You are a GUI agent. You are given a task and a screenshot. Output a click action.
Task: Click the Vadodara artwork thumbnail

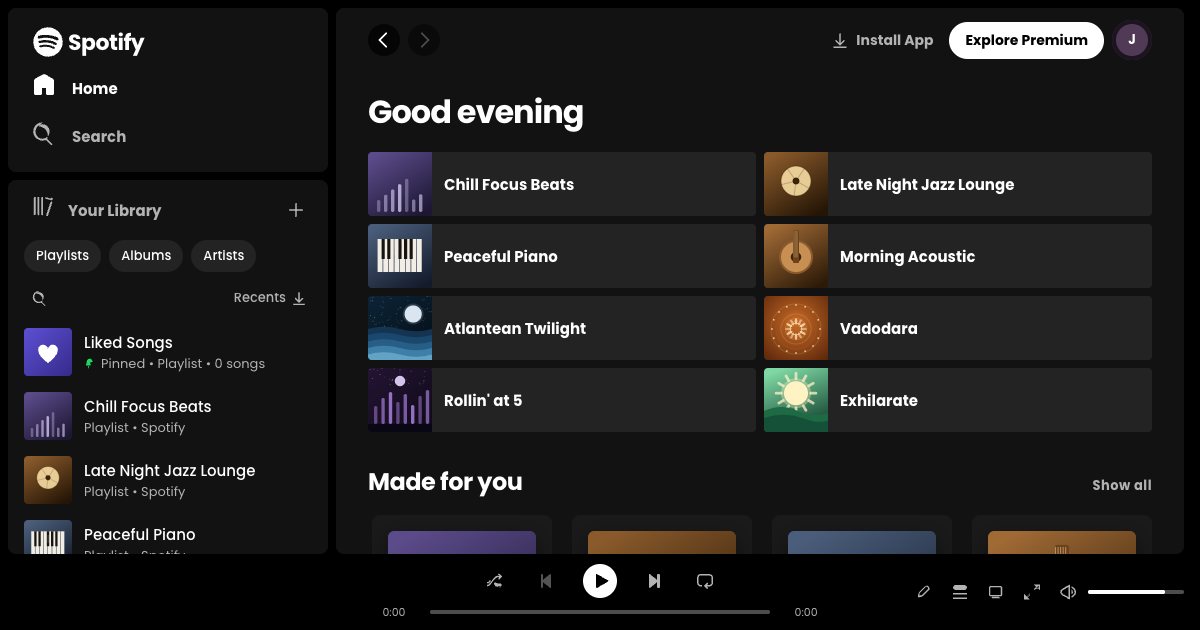[x=796, y=328]
